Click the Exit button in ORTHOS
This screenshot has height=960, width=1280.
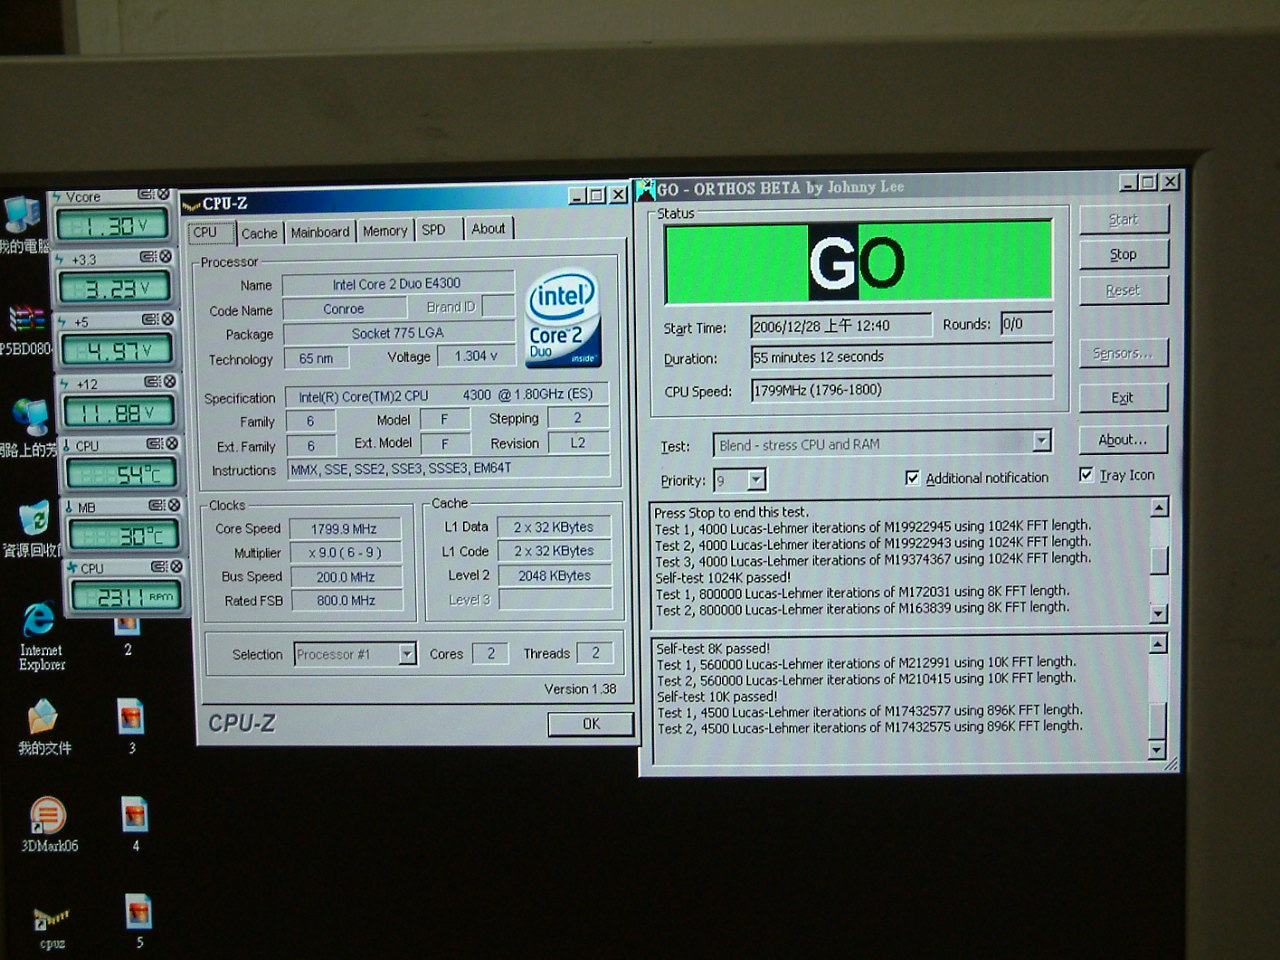pos(1123,398)
